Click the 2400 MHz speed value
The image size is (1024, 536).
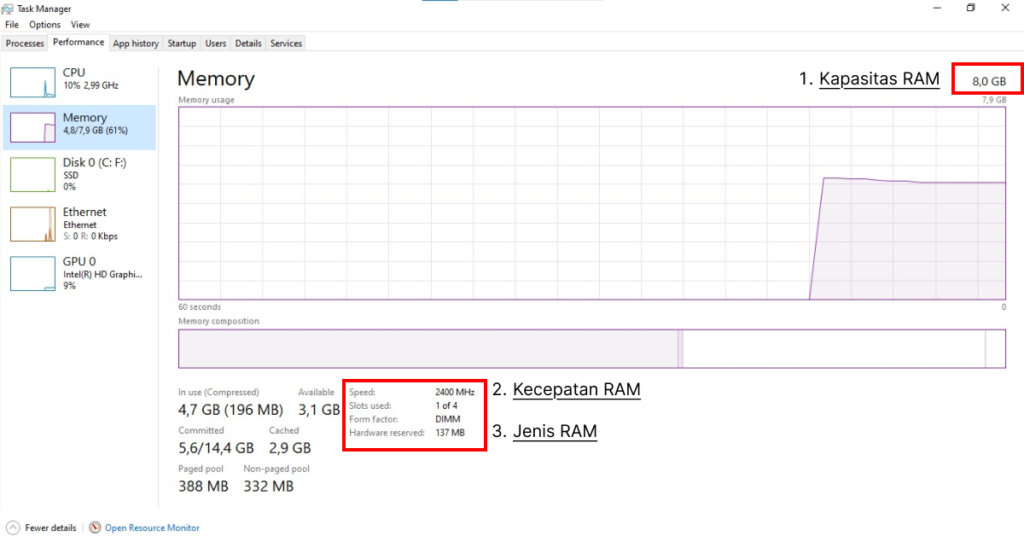455,392
